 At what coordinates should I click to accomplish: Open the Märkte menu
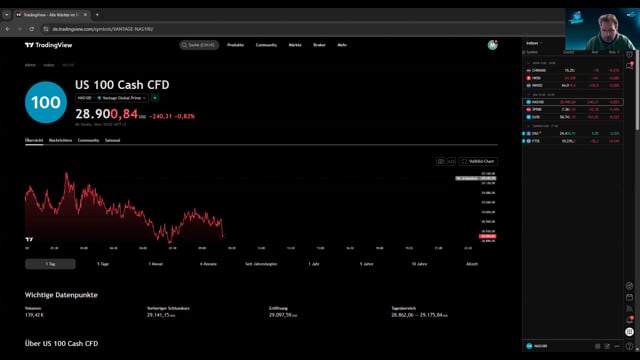pyautogui.click(x=295, y=45)
